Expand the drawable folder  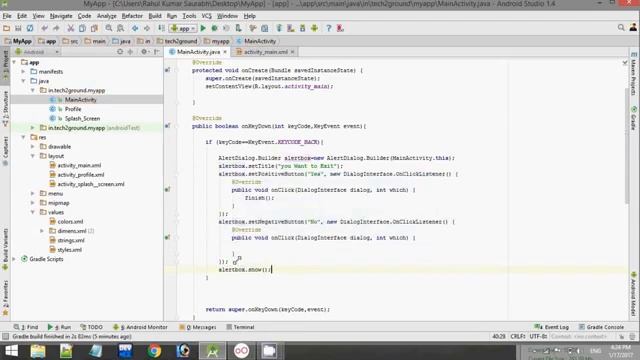pos(33,147)
